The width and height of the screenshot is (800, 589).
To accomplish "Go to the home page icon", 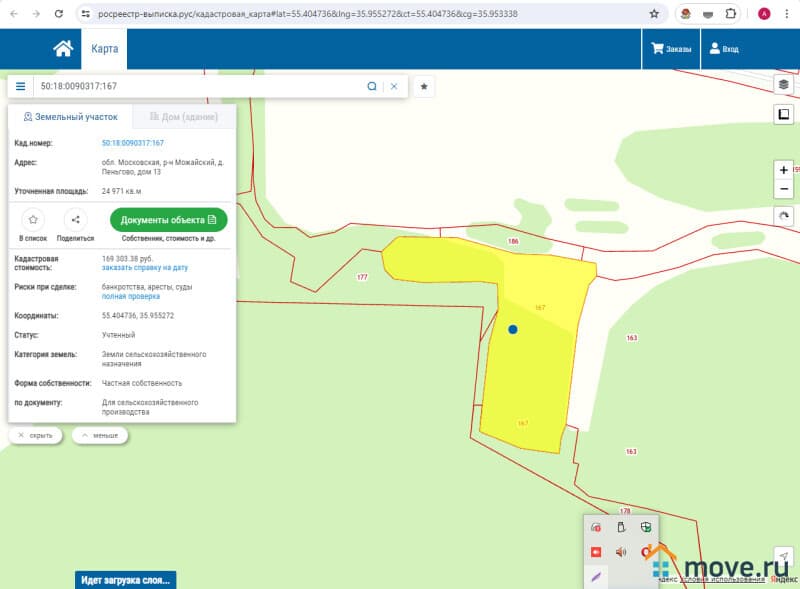I will 63,49.
